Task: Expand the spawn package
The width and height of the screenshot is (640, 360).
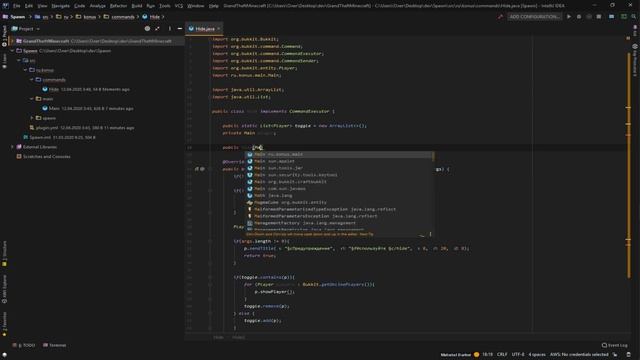Action: (32, 118)
